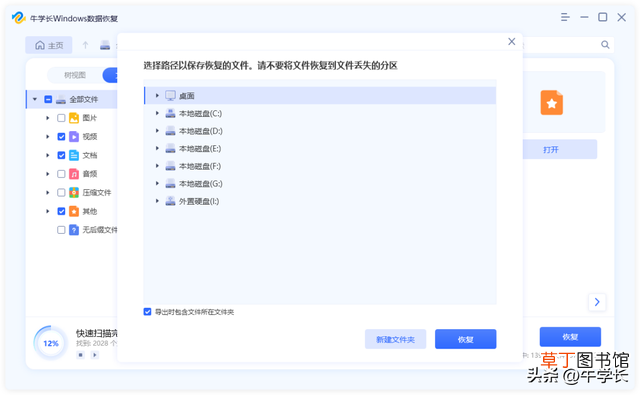The image size is (640, 395).
Task: Resume scan with the play button
Action: tap(95, 355)
